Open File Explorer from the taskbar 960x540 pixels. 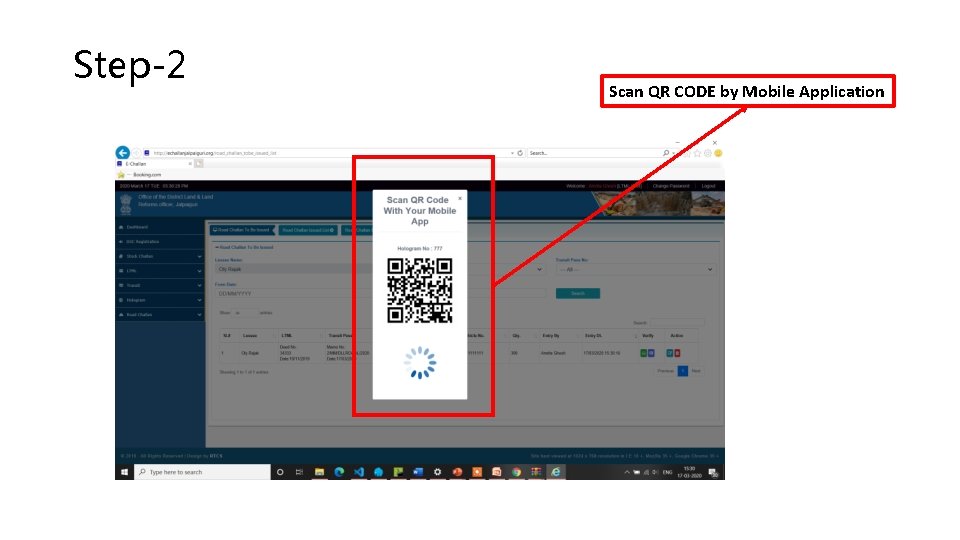tap(319, 472)
